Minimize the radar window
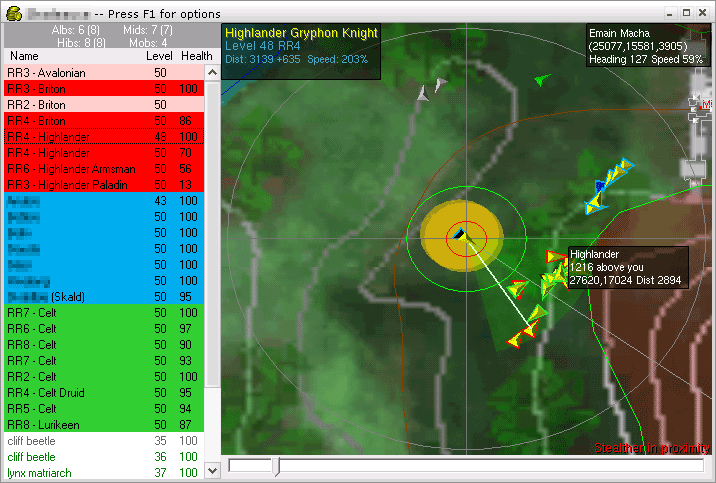Viewport: 716px width, 483px height. [x=669, y=13]
